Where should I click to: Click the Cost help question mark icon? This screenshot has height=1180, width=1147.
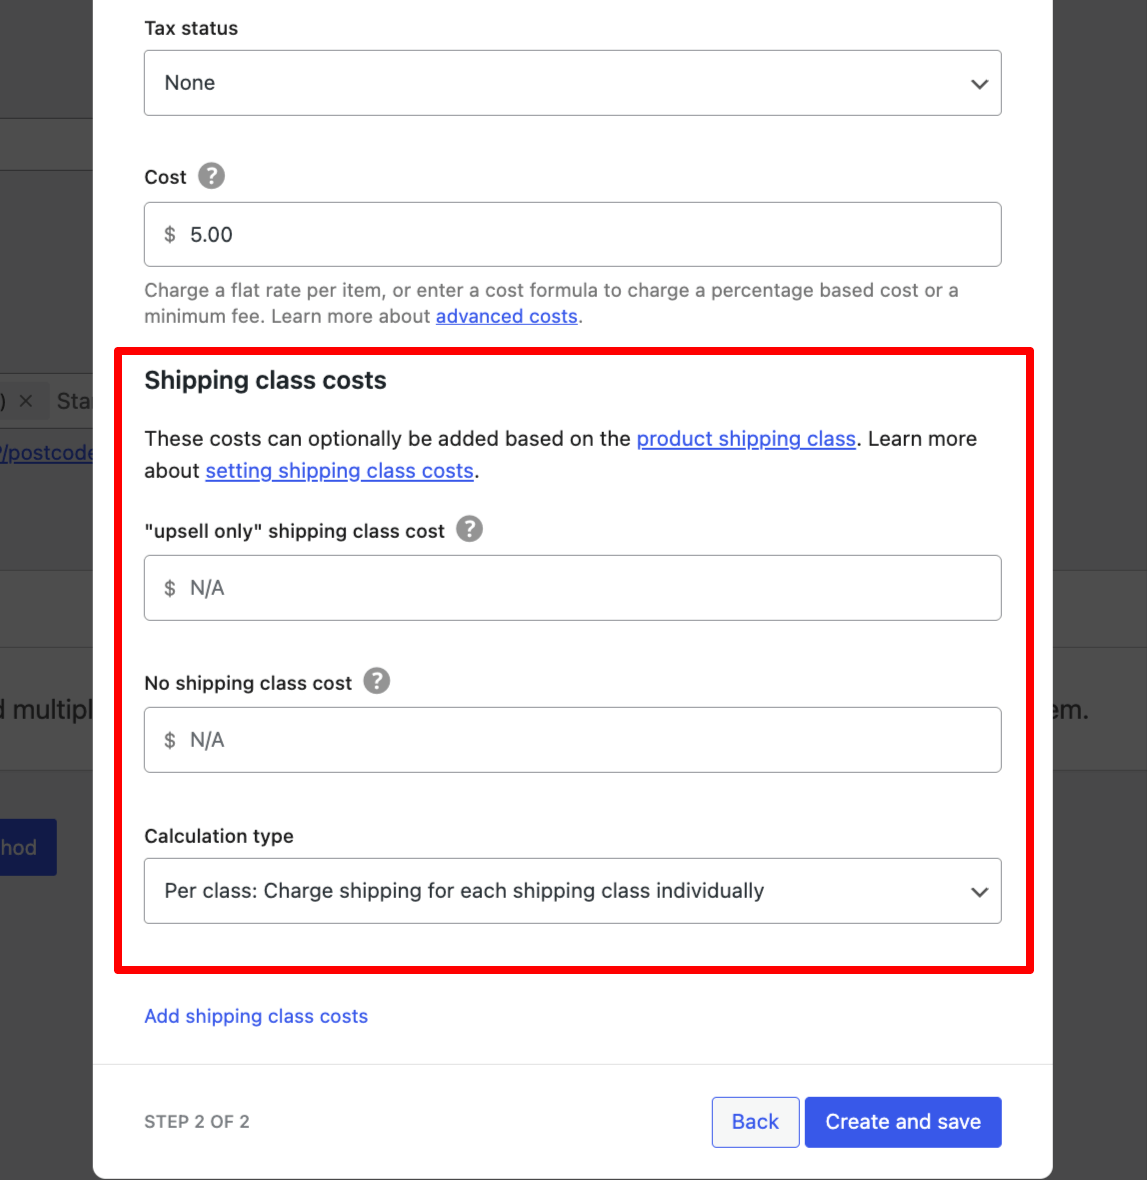pyautogui.click(x=211, y=176)
